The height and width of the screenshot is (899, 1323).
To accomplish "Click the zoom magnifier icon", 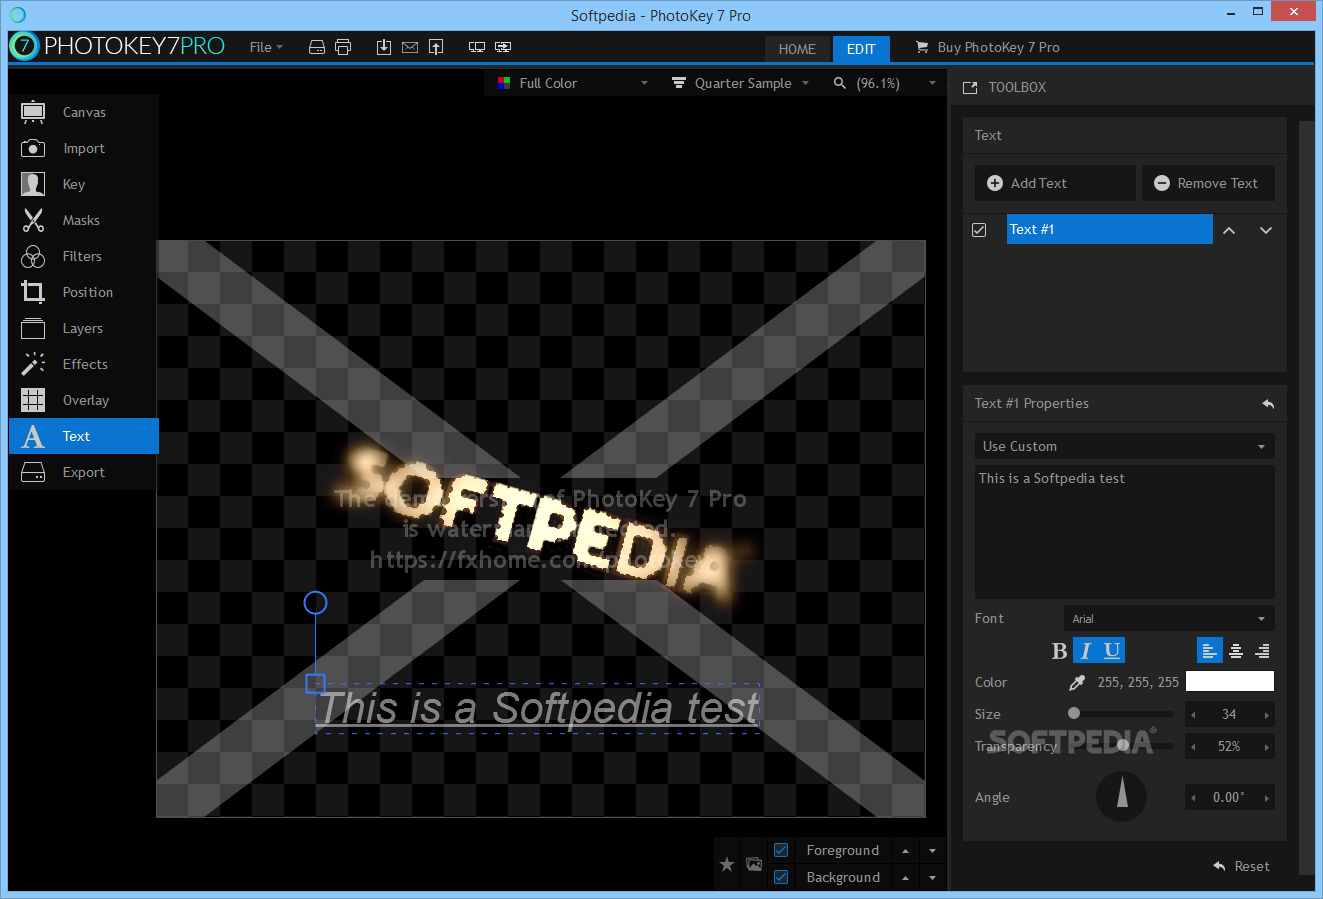I will (840, 83).
